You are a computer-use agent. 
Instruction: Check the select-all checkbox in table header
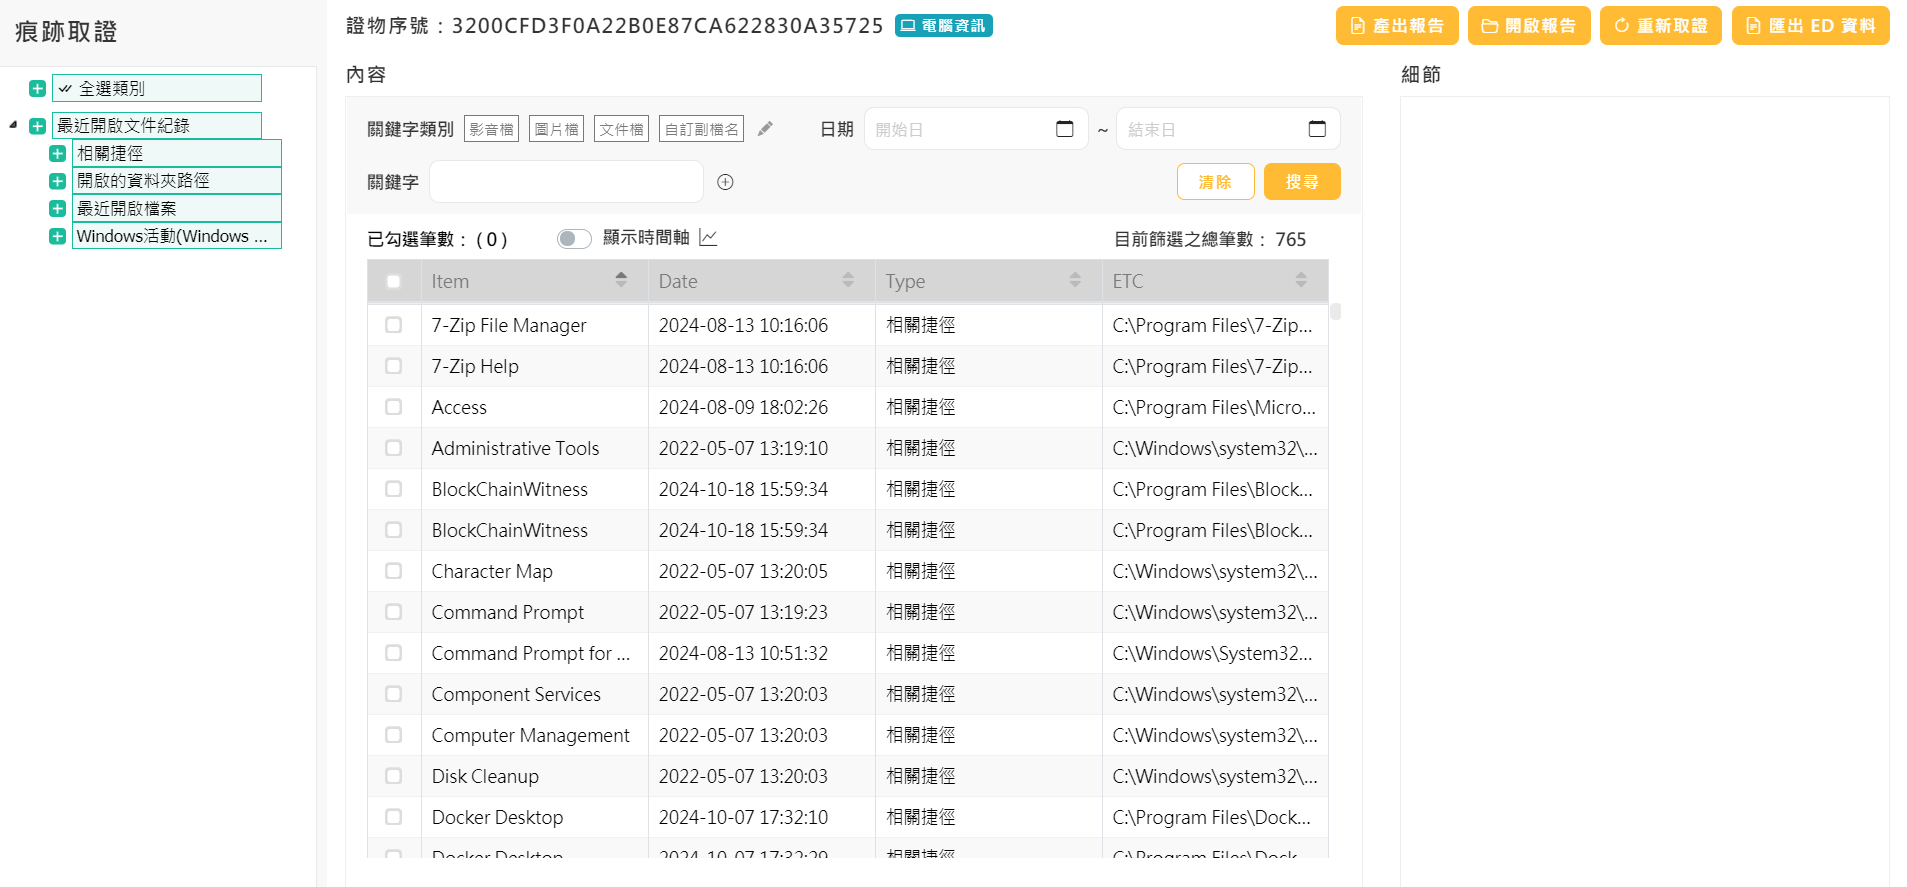(394, 282)
